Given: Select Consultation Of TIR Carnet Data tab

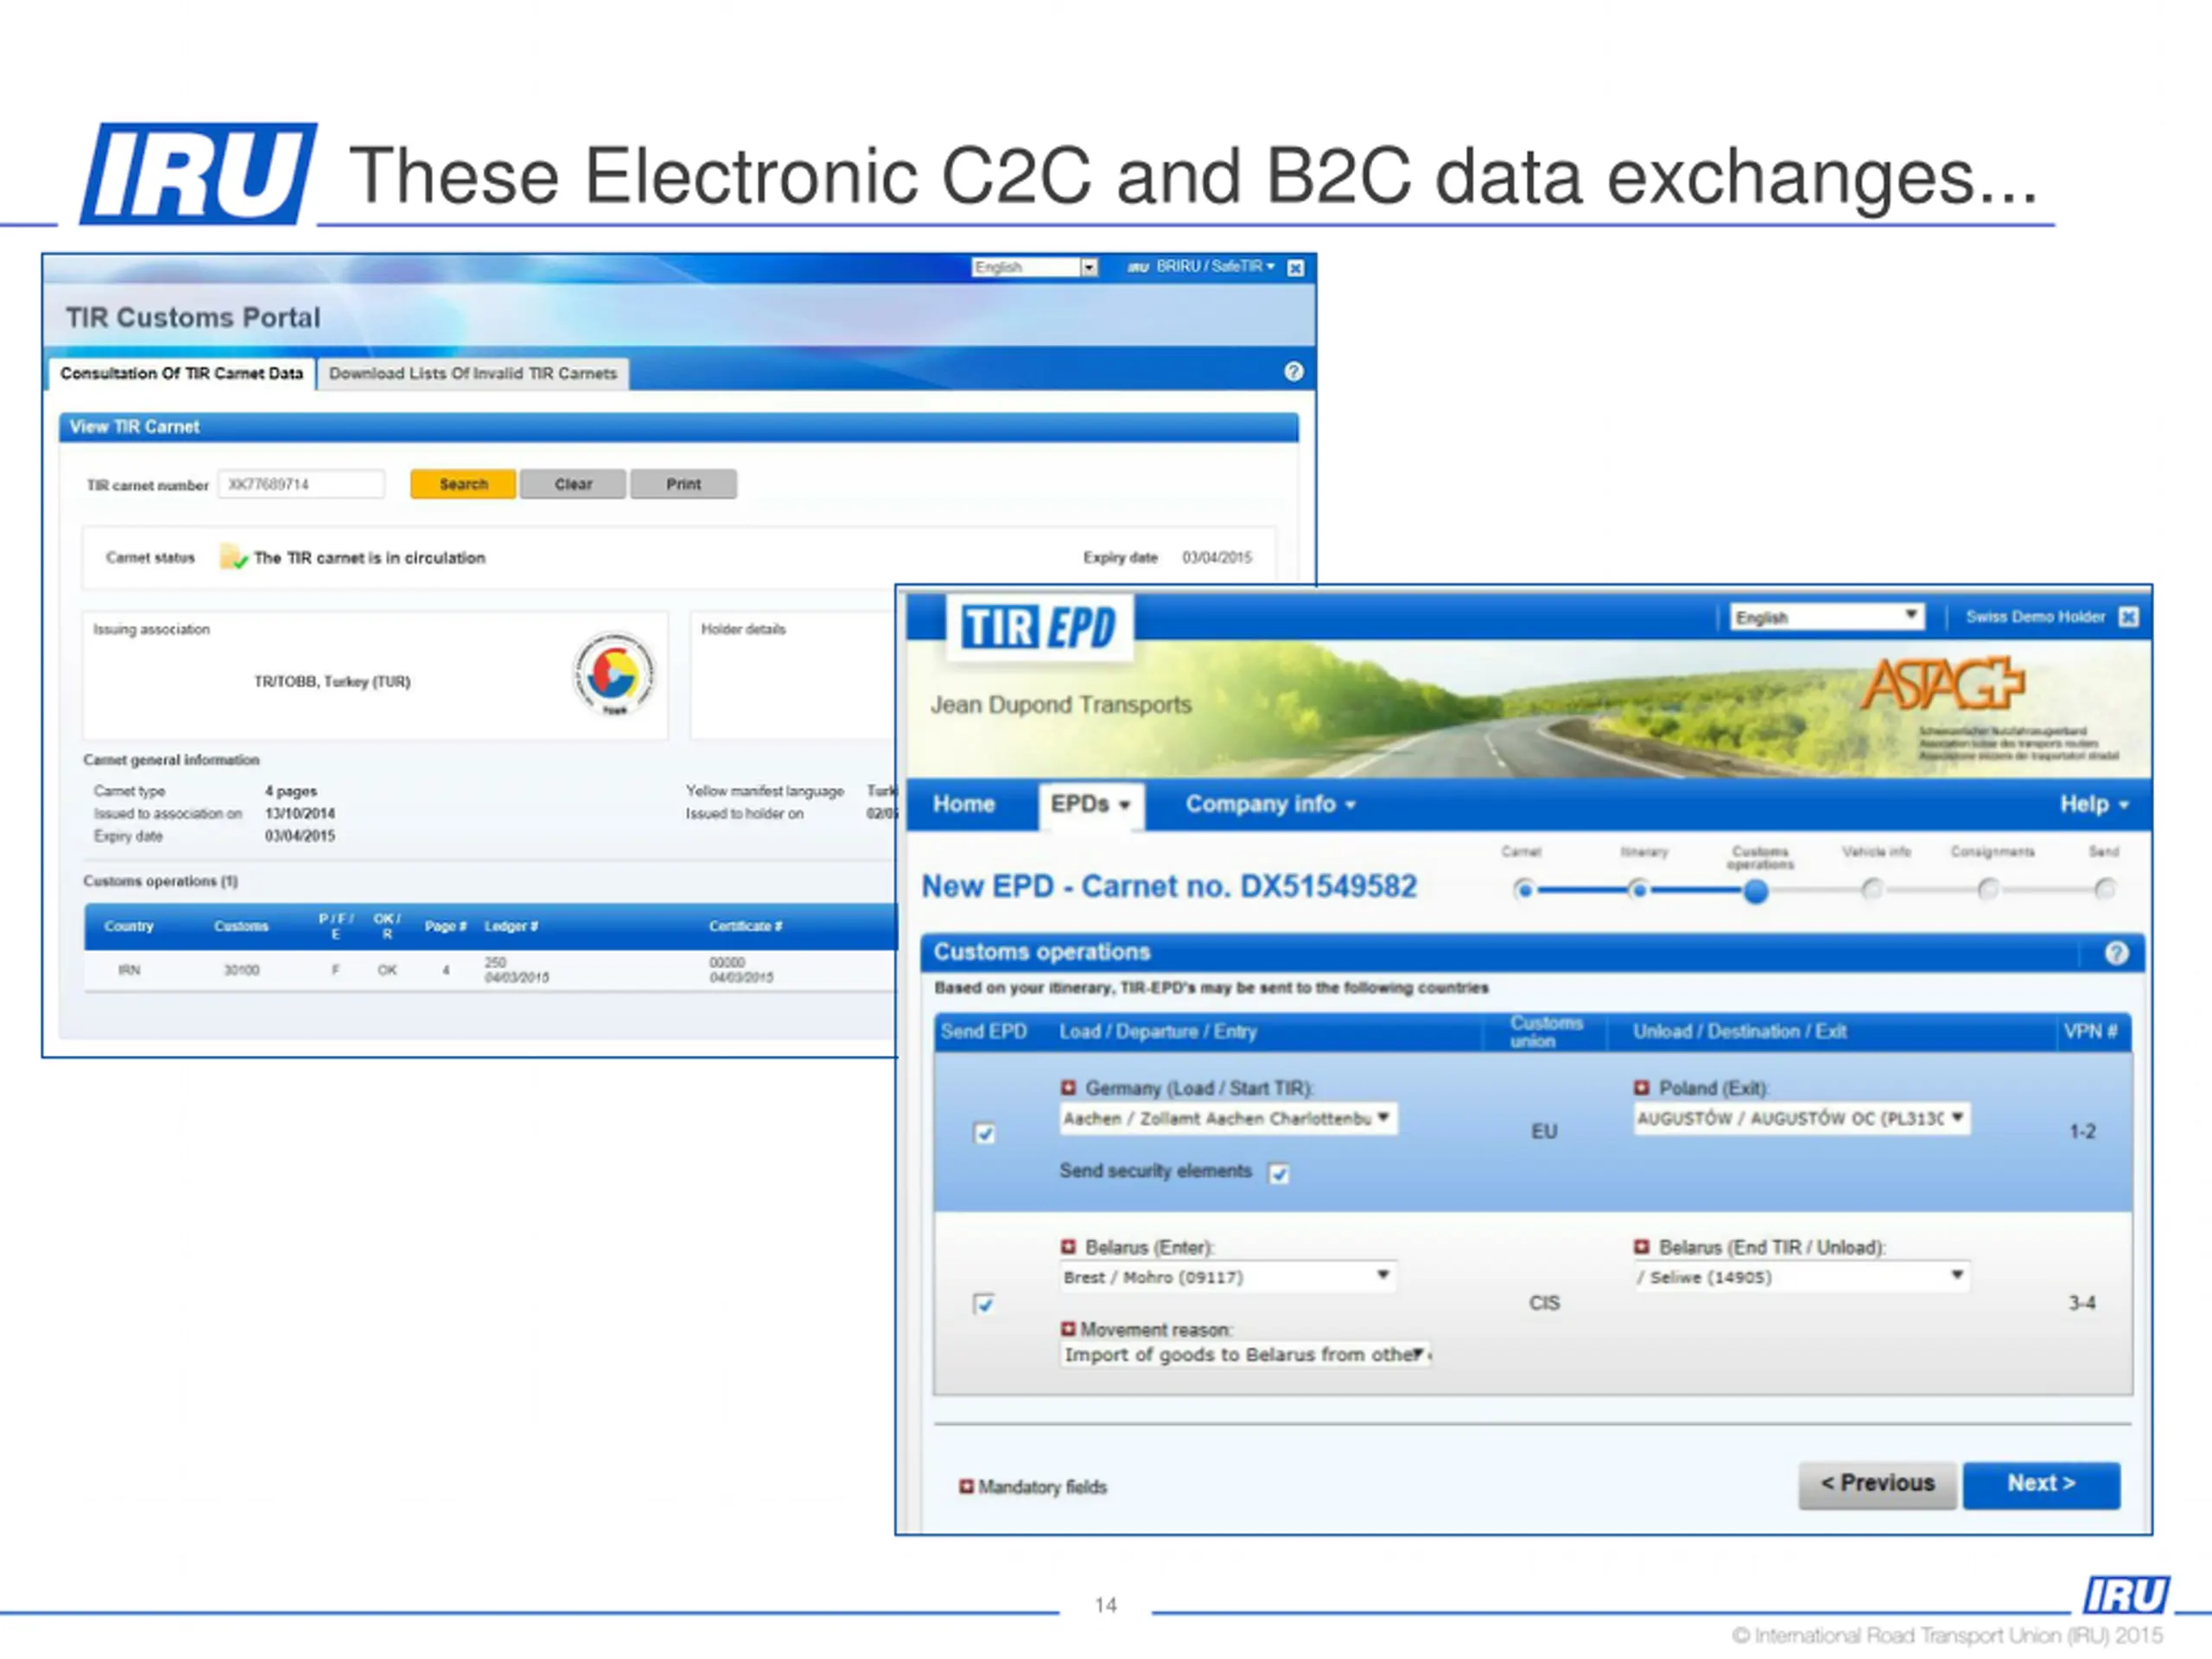Looking at the screenshot, I should click(x=181, y=373).
